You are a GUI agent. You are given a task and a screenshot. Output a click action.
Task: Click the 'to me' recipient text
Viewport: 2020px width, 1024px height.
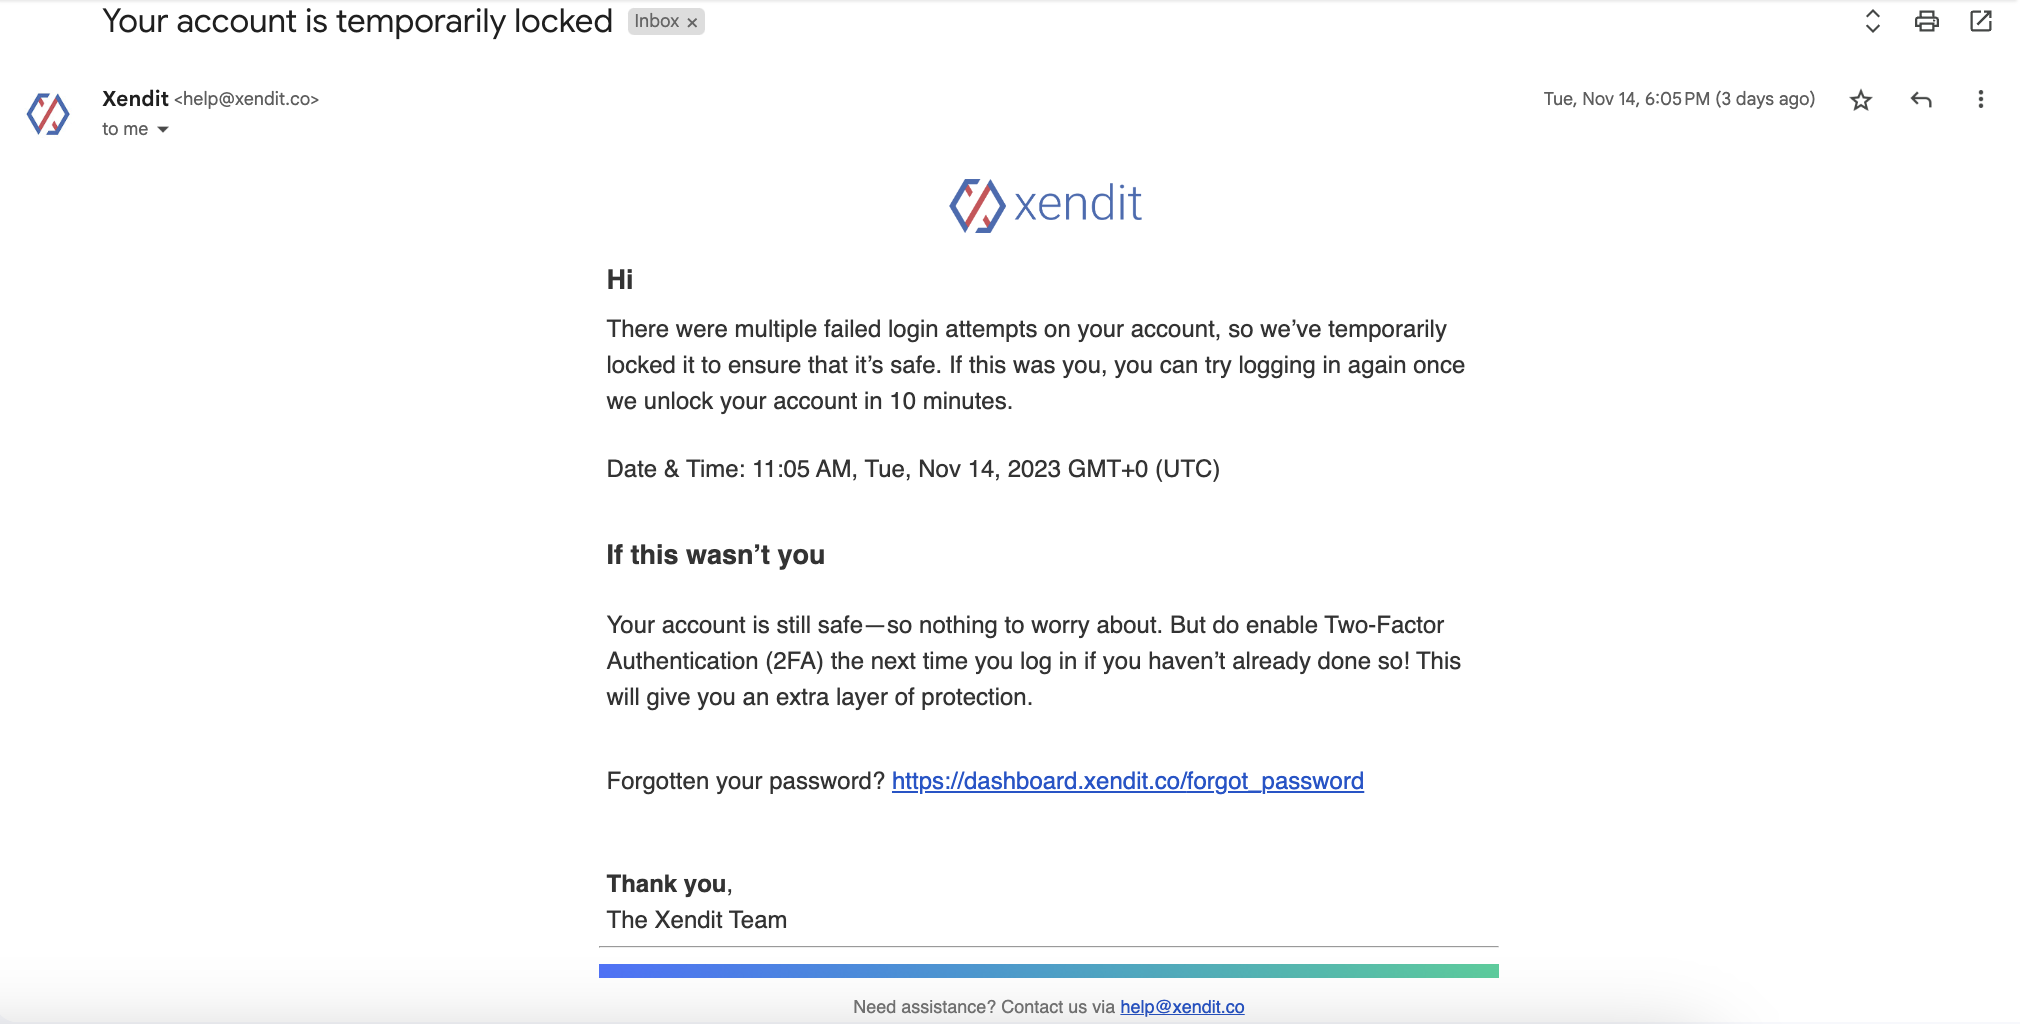point(124,129)
